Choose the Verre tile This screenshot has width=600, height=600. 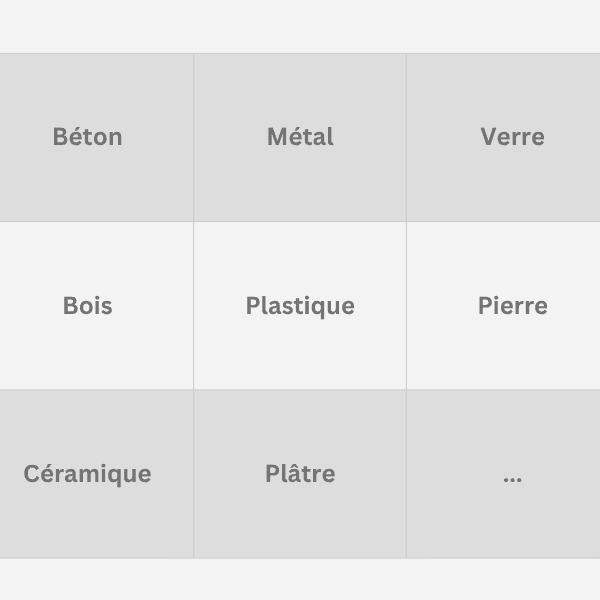pyautogui.click(x=512, y=137)
